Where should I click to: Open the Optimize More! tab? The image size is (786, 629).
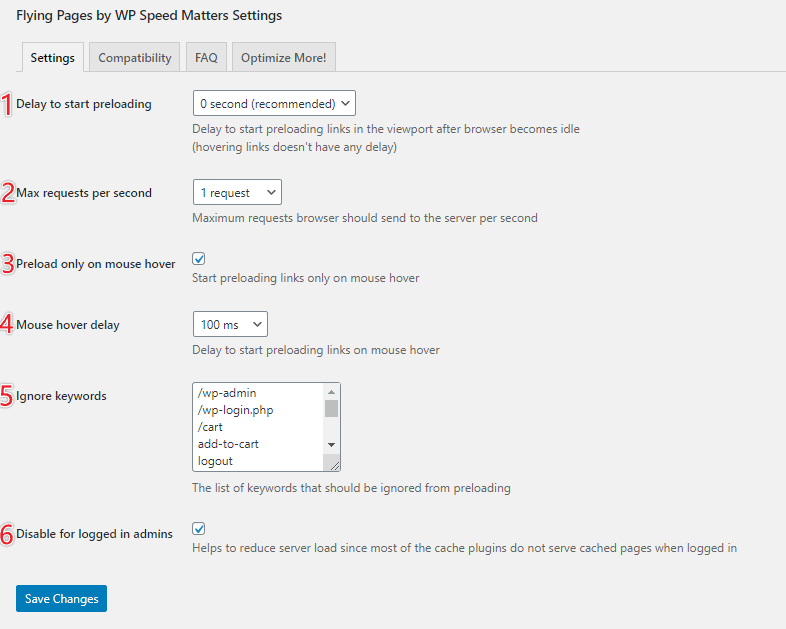pyautogui.click(x=283, y=58)
